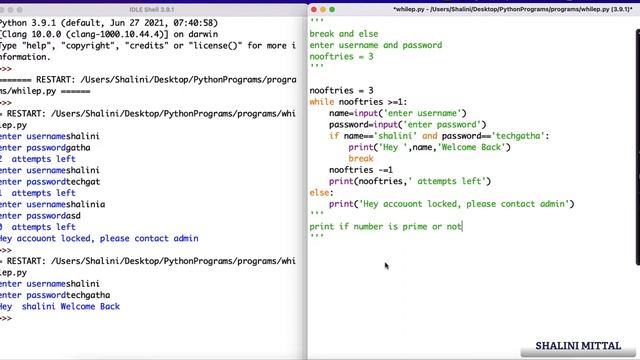Click the 'while nooftries >=1:' line
This screenshot has width=640, height=360.
click(x=358, y=102)
